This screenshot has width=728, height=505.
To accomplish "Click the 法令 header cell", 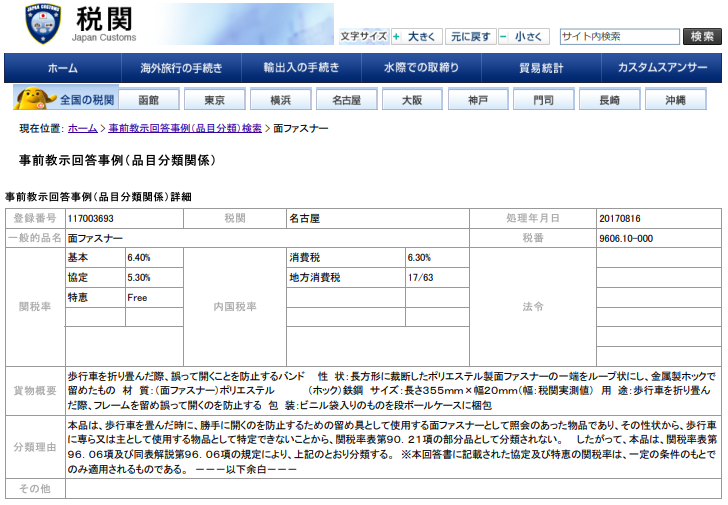I will click(533, 307).
